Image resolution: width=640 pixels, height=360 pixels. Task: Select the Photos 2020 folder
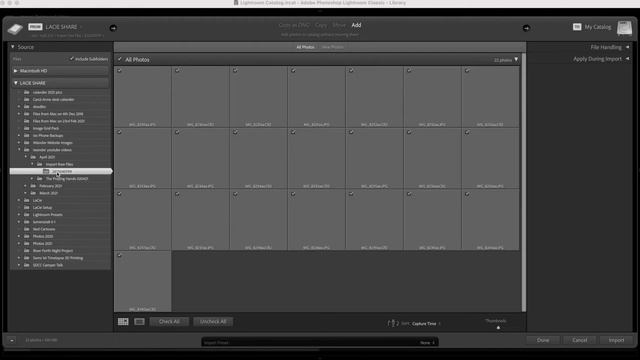point(43,236)
